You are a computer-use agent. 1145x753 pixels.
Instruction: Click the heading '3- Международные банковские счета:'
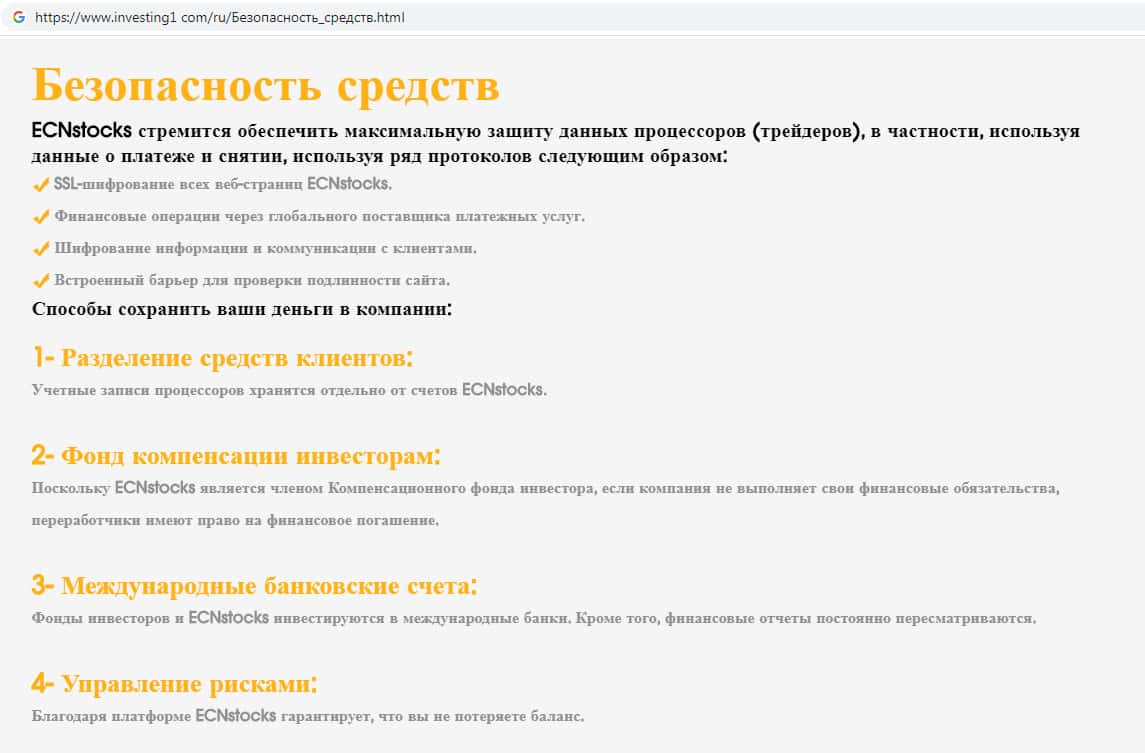[x=255, y=585]
